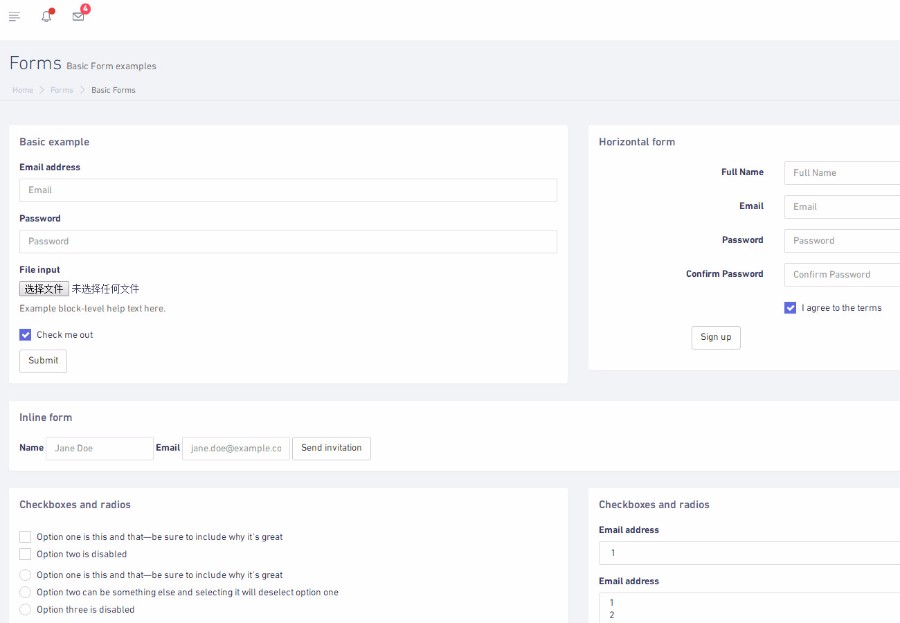The height and width of the screenshot is (623, 900).
Task: Click the Horizontal form card title
Action: click(637, 142)
